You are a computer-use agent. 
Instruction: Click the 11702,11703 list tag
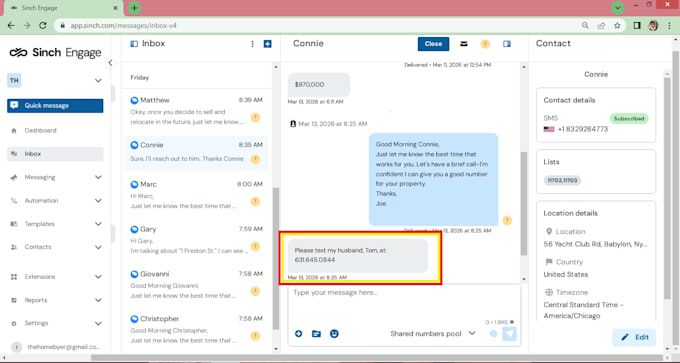coord(562,180)
